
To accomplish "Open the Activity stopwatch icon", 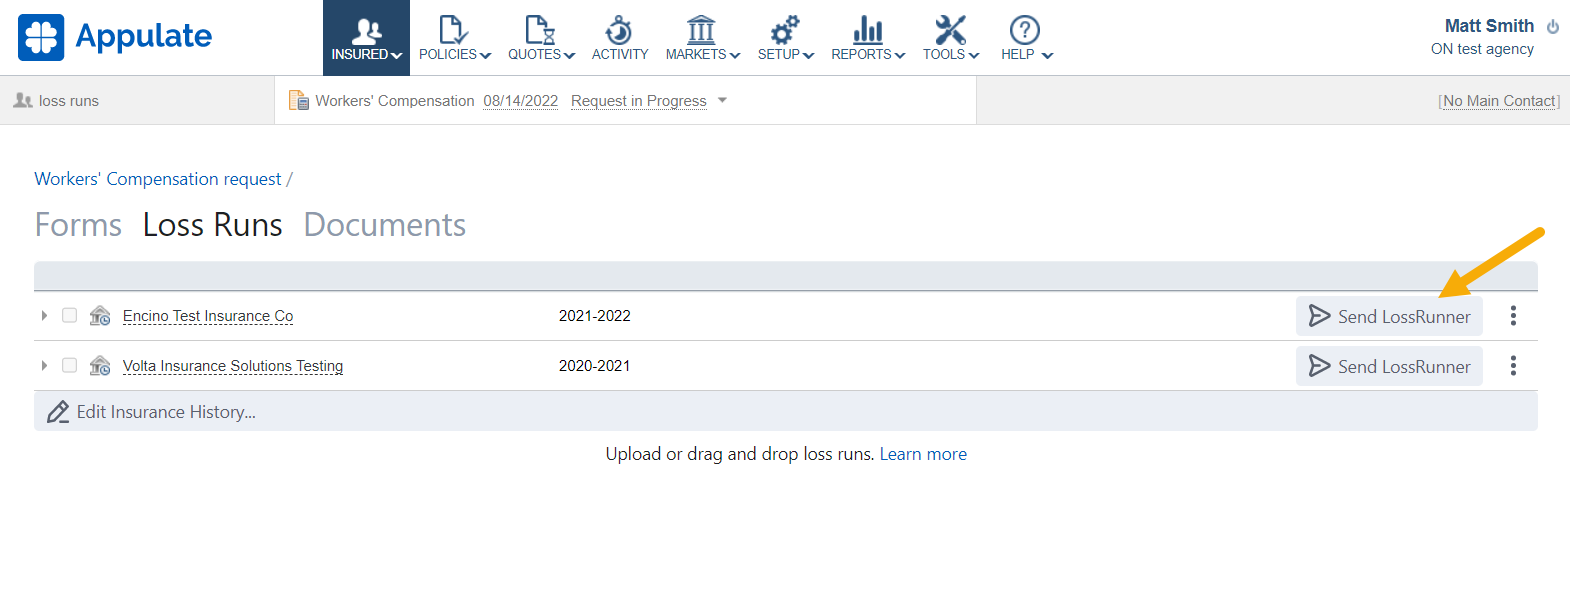I will tap(619, 30).
